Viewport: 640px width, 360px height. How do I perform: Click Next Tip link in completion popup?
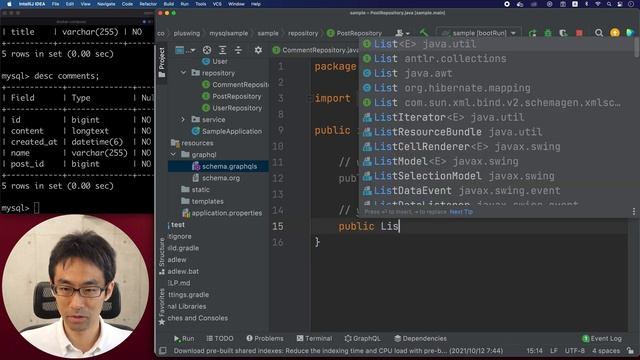coord(461,212)
